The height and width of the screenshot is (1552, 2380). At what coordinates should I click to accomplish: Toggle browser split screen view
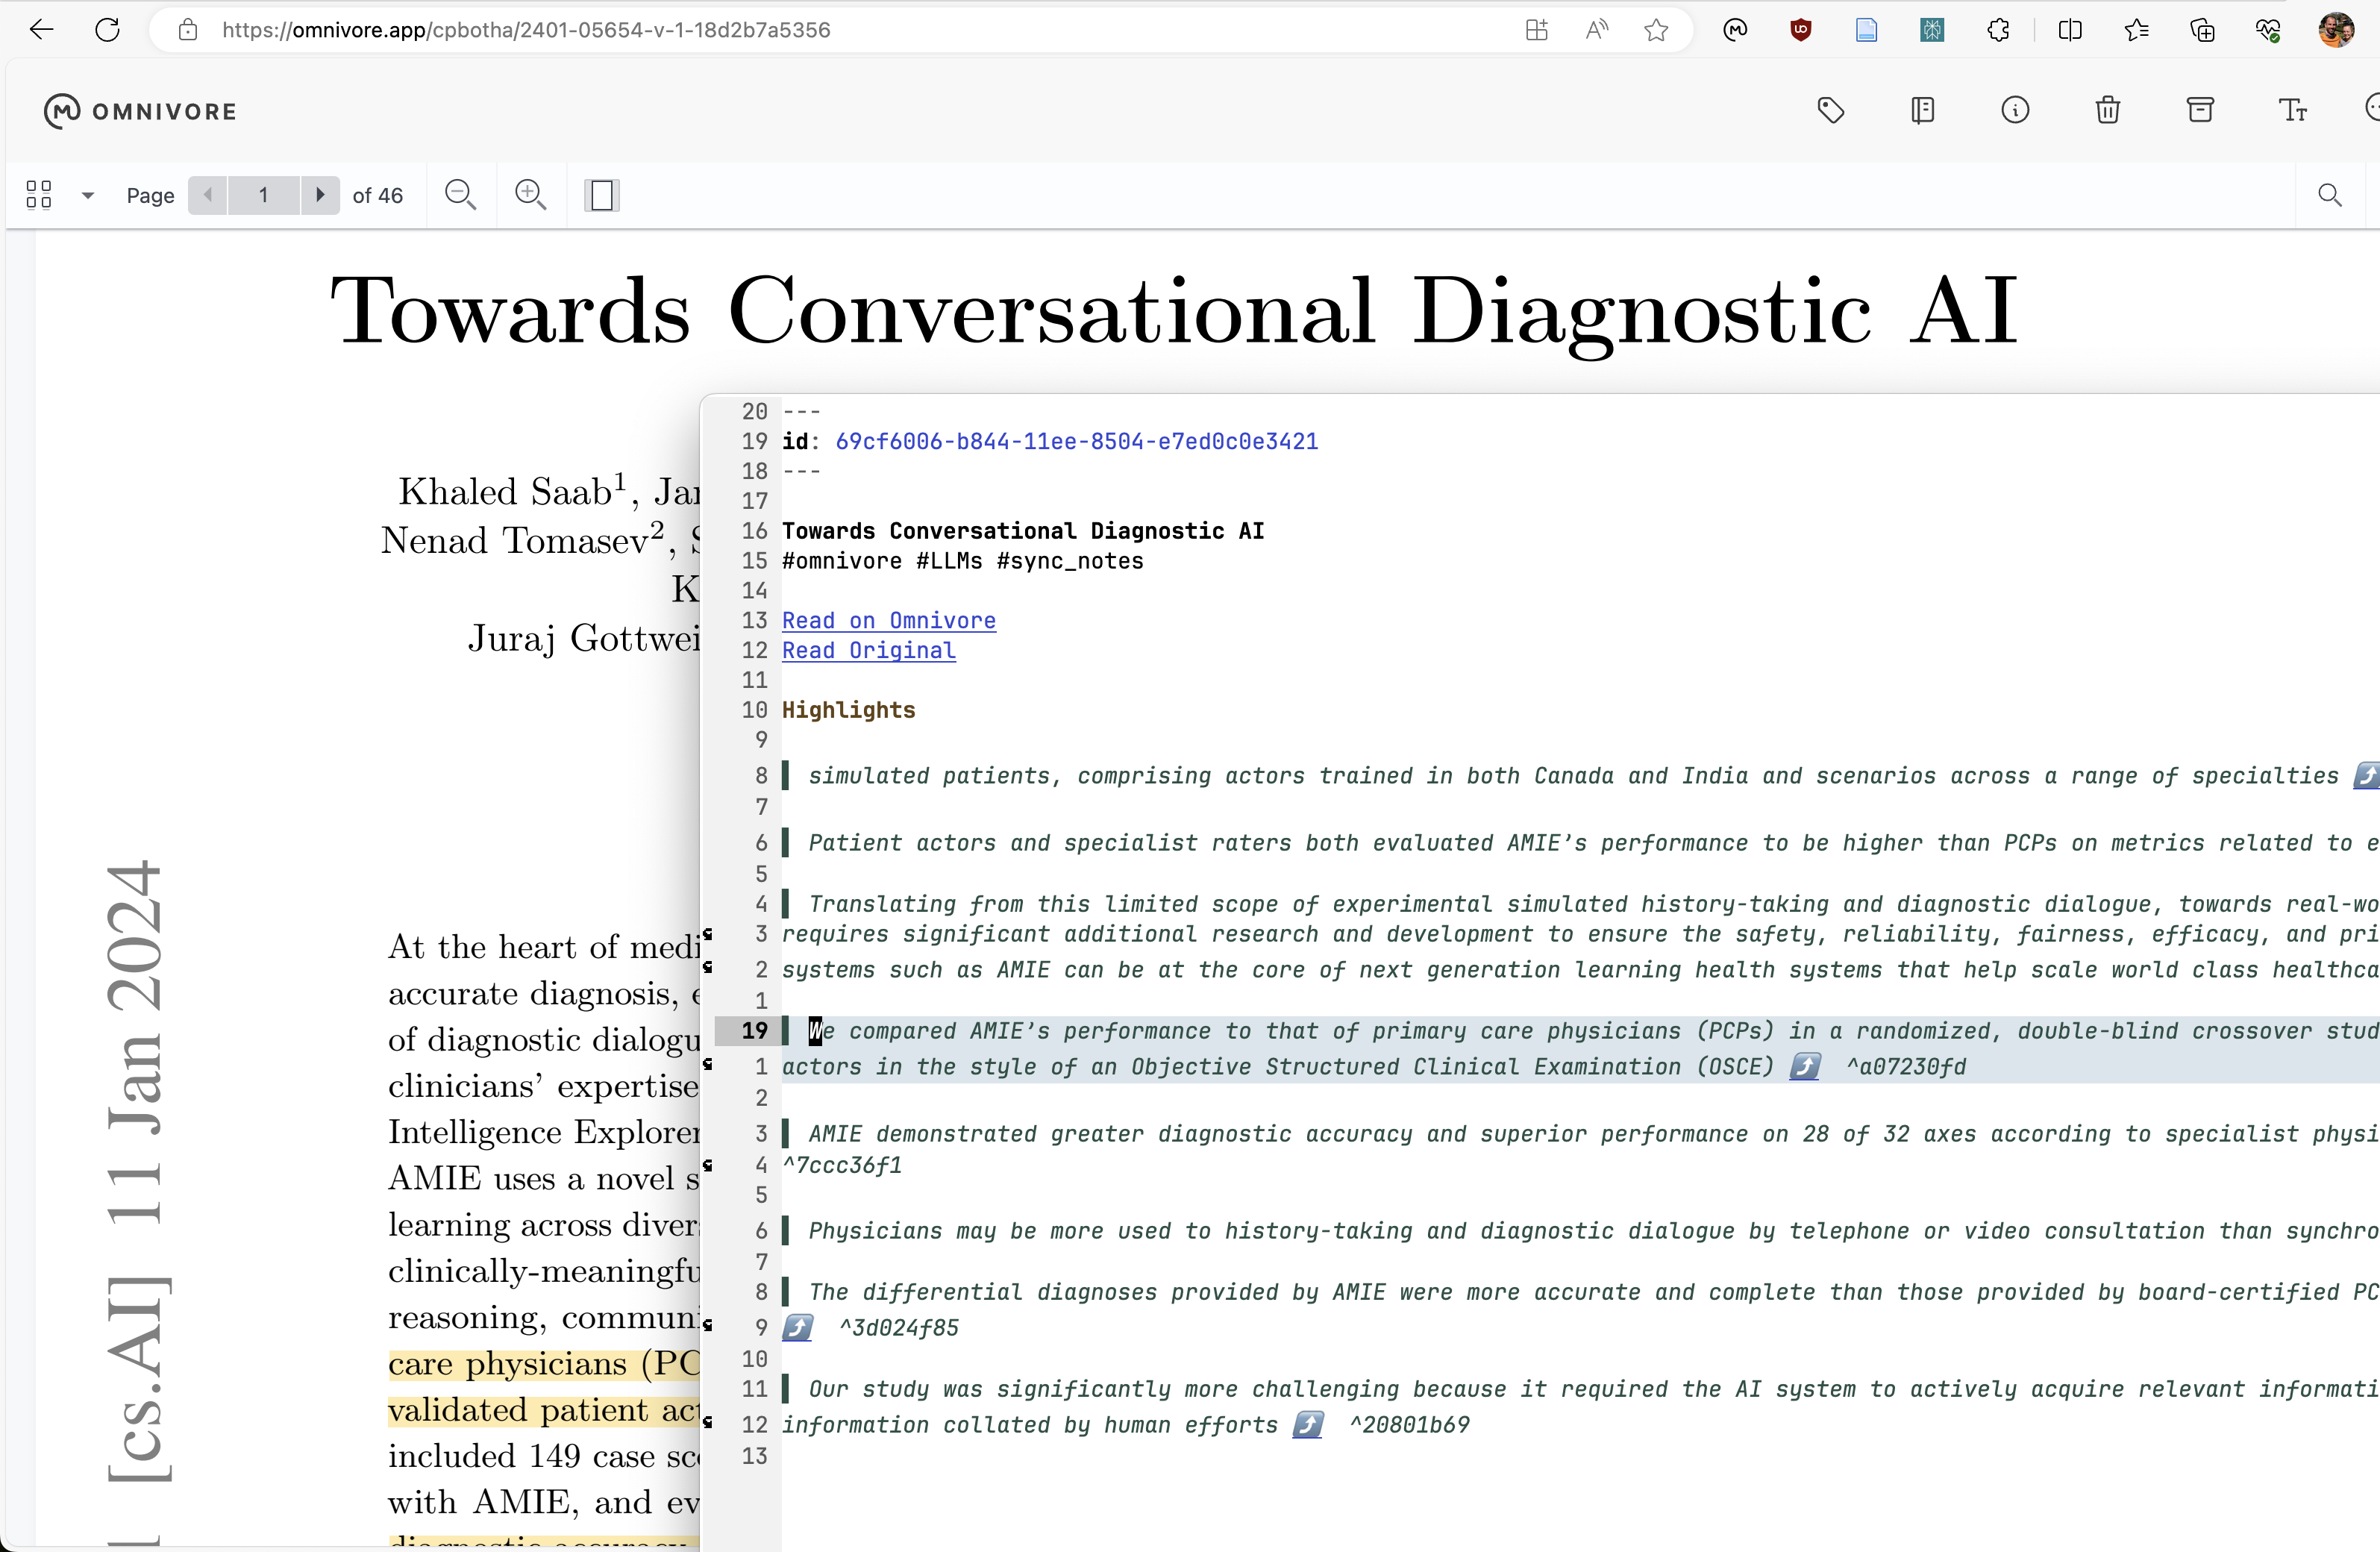point(2070,30)
